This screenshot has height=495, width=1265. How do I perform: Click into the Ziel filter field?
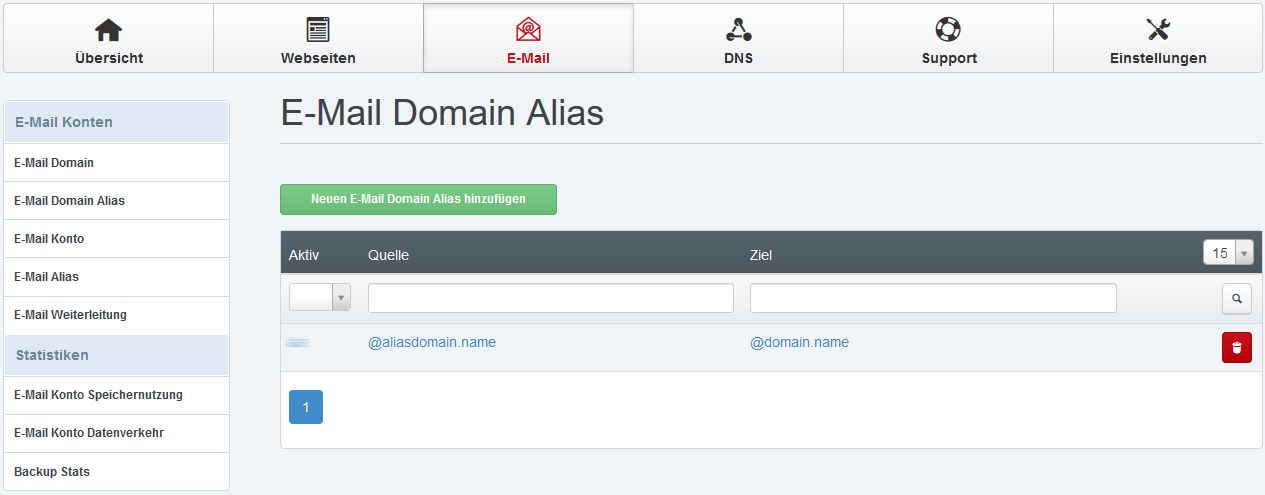pos(932,298)
